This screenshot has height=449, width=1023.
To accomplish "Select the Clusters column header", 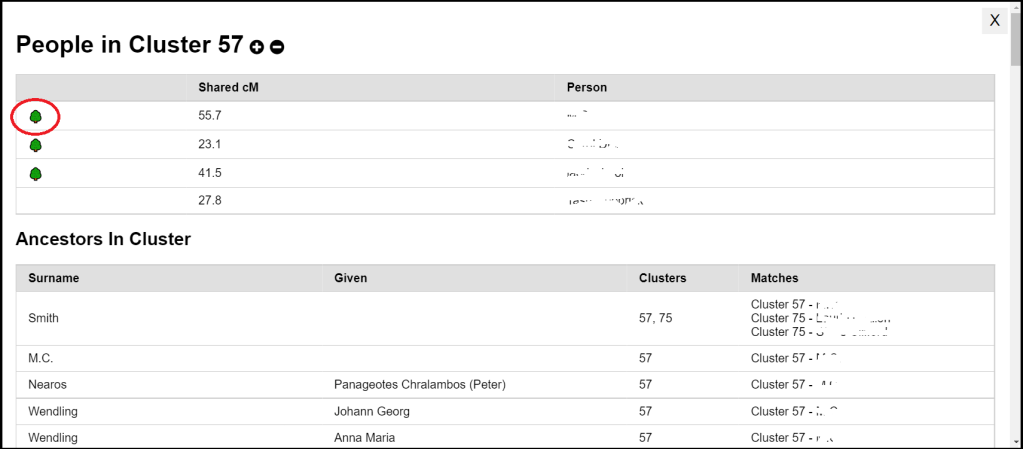I will 662,278.
